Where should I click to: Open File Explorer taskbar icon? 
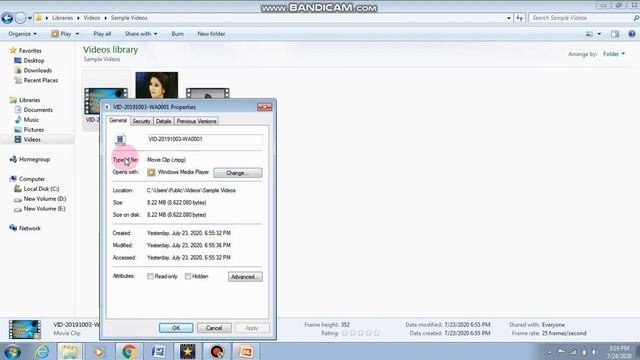point(70,351)
